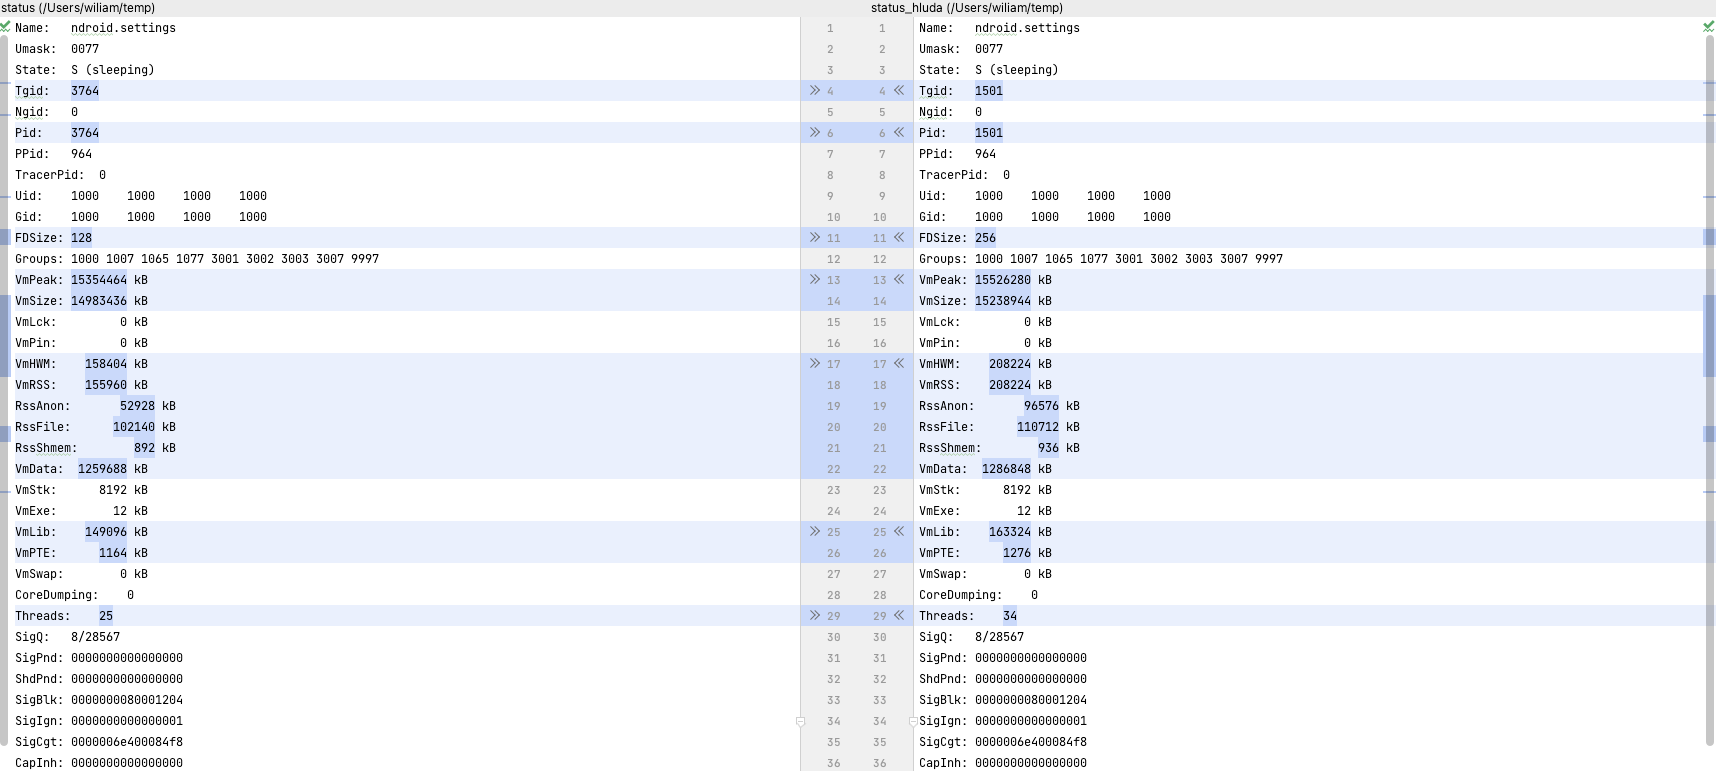
Task: Click CoreDumping line in the right pane
Action: pyautogui.click(x=979, y=595)
